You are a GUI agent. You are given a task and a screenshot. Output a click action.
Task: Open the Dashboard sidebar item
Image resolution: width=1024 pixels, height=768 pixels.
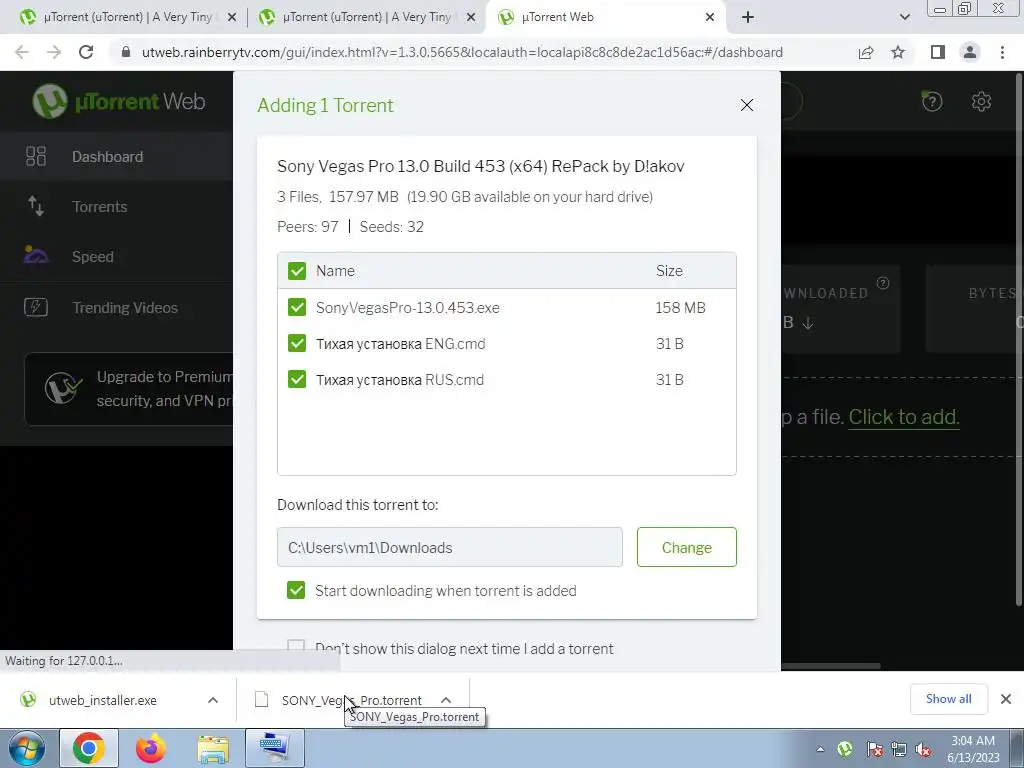(x=116, y=157)
